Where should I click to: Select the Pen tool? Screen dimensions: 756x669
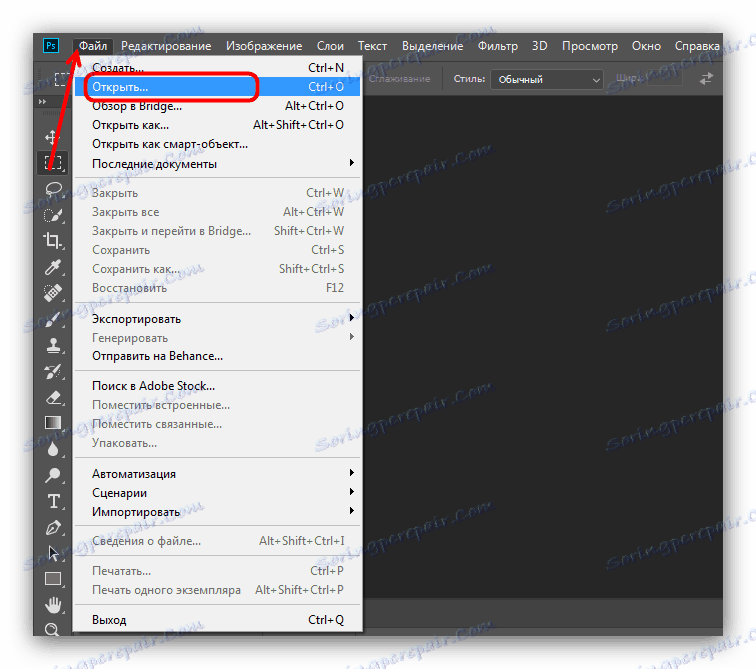click(53, 528)
